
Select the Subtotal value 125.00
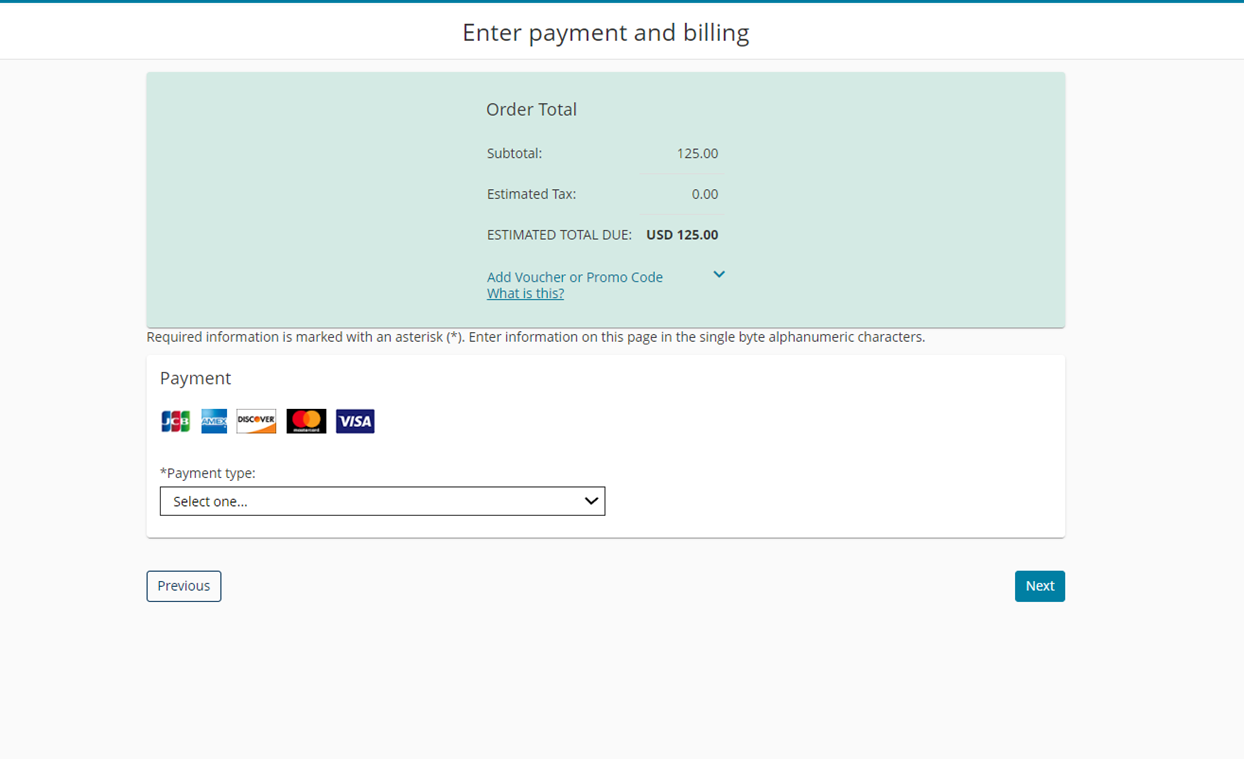[697, 153]
